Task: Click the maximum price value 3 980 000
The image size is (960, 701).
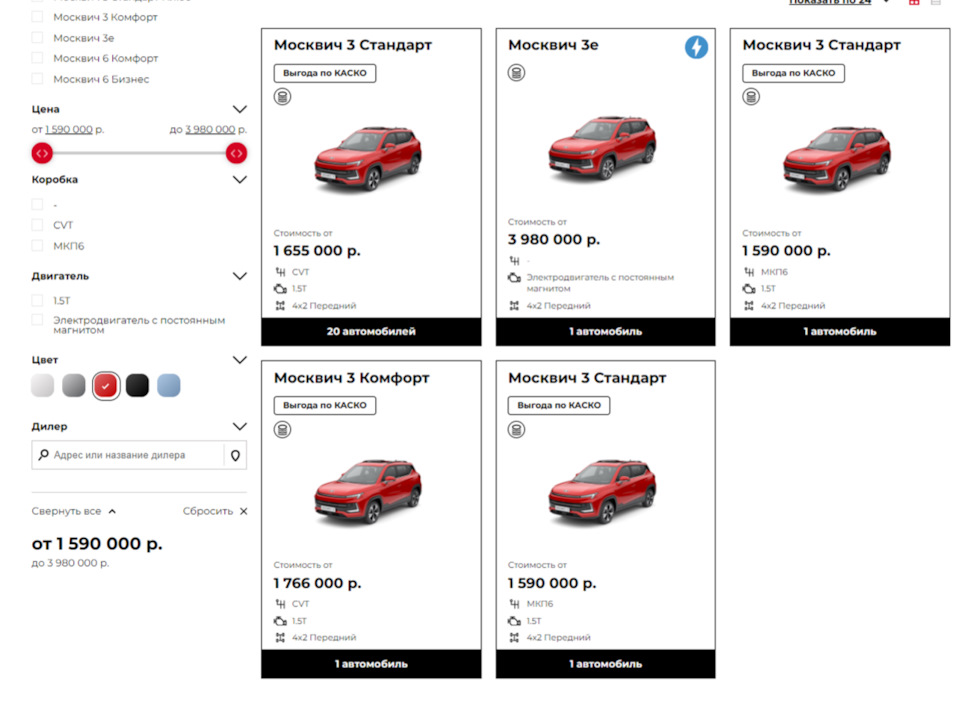Action: (x=210, y=130)
